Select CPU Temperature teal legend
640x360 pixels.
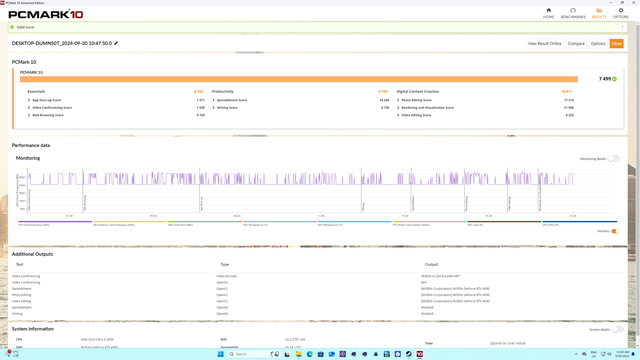(x=280, y=223)
